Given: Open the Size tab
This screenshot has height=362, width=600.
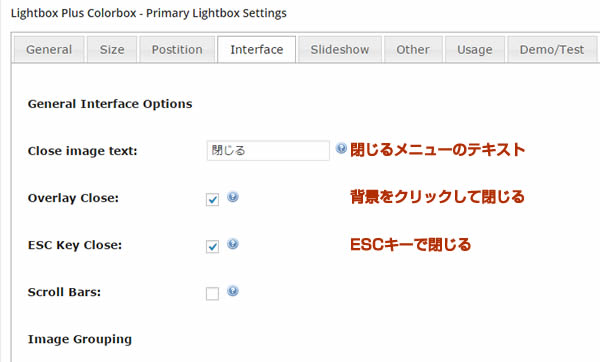Looking at the screenshot, I should pyautogui.click(x=112, y=49).
